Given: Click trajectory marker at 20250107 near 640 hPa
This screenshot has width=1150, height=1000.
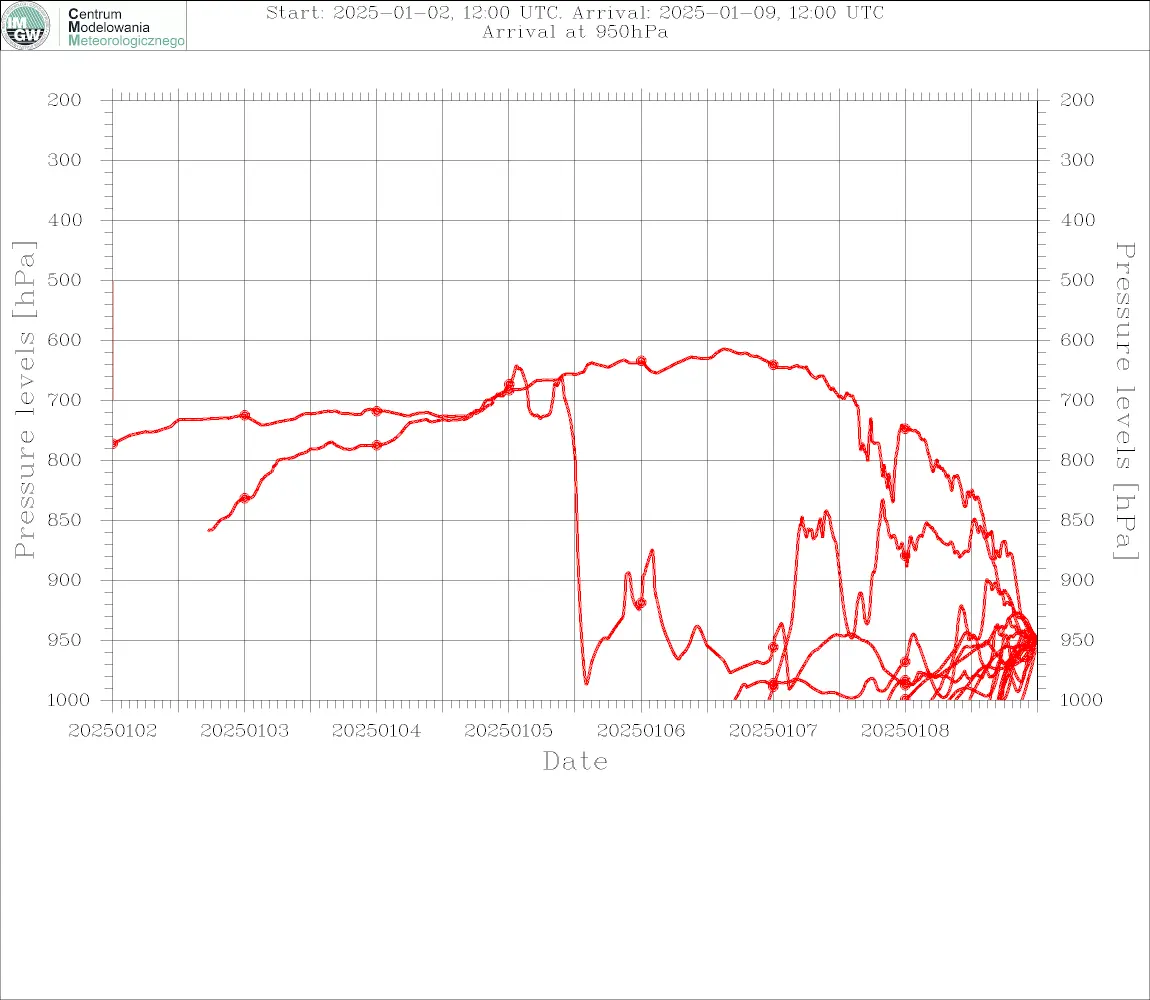Looking at the screenshot, I should tap(773, 365).
